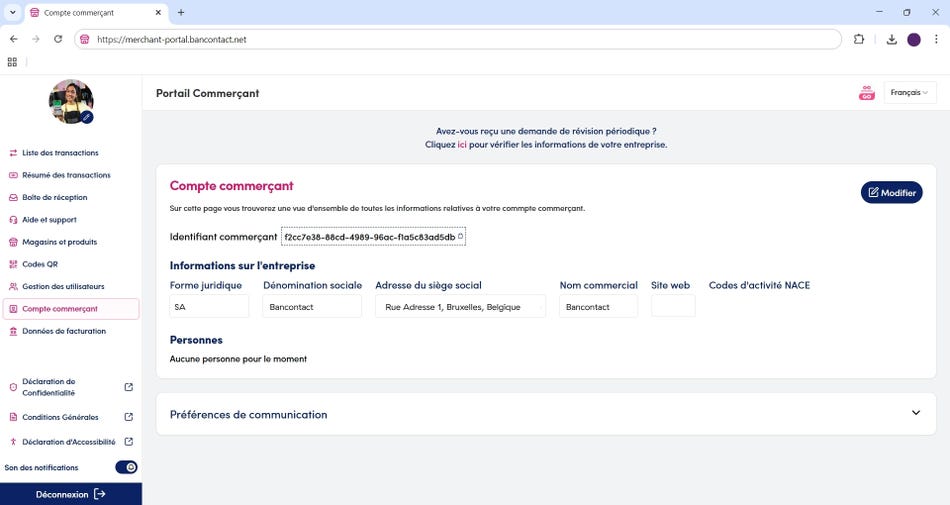Click the browser extensions puzzle icon
Image resolution: width=950 pixels, height=505 pixels.
[x=859, y=39]
